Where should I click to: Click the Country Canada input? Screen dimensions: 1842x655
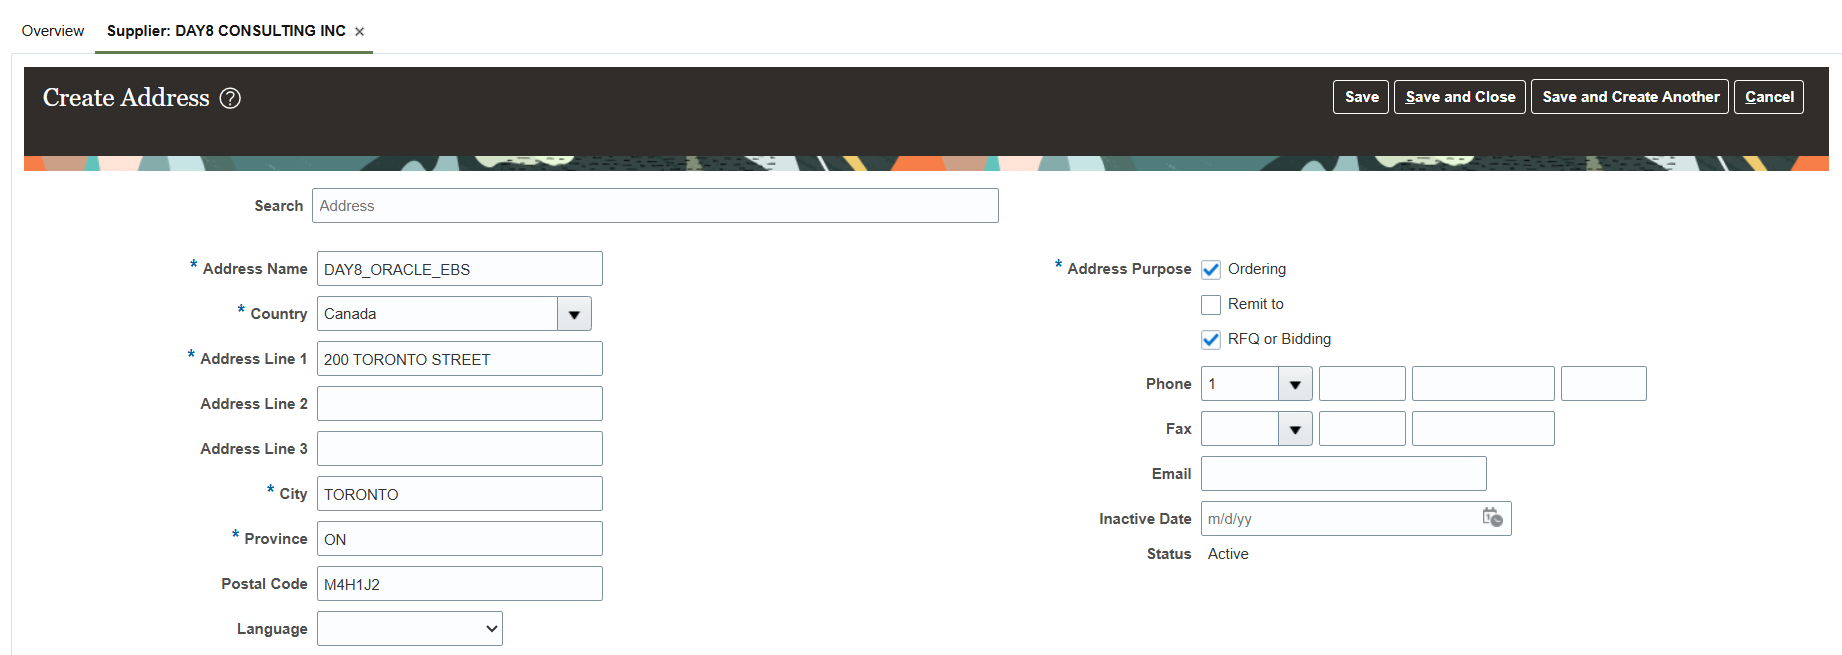point(437,314)
